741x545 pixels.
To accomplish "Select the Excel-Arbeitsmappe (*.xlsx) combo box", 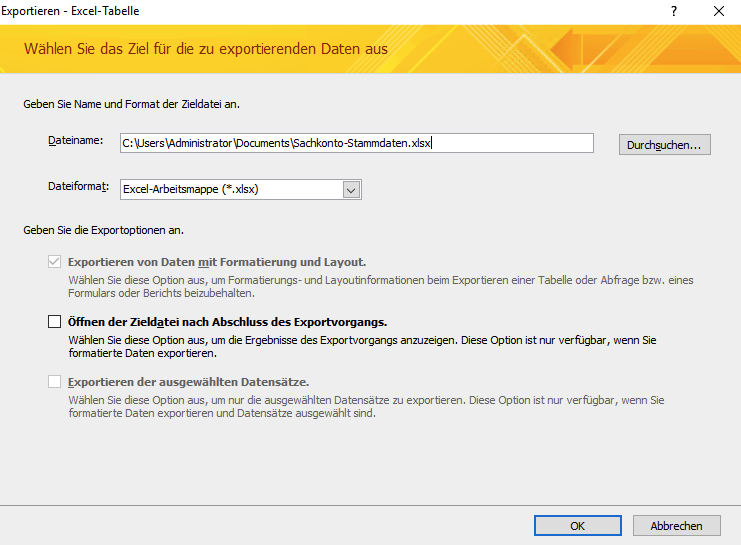I will point(241,190).
